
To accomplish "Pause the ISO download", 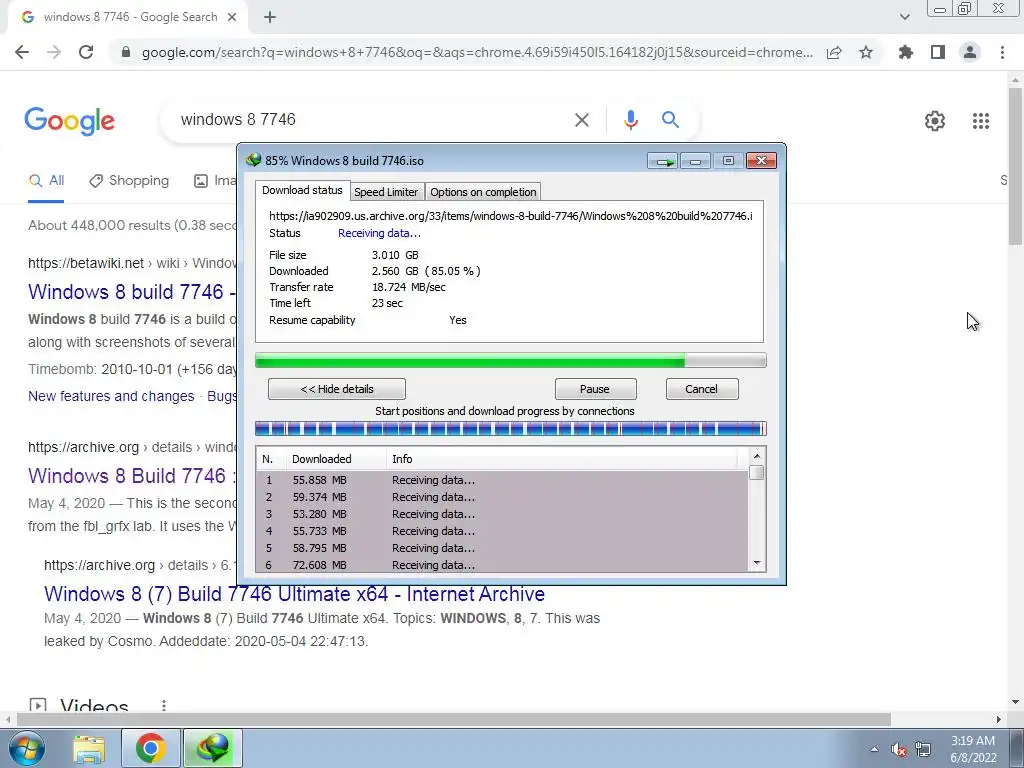I will tap(596, 389).
